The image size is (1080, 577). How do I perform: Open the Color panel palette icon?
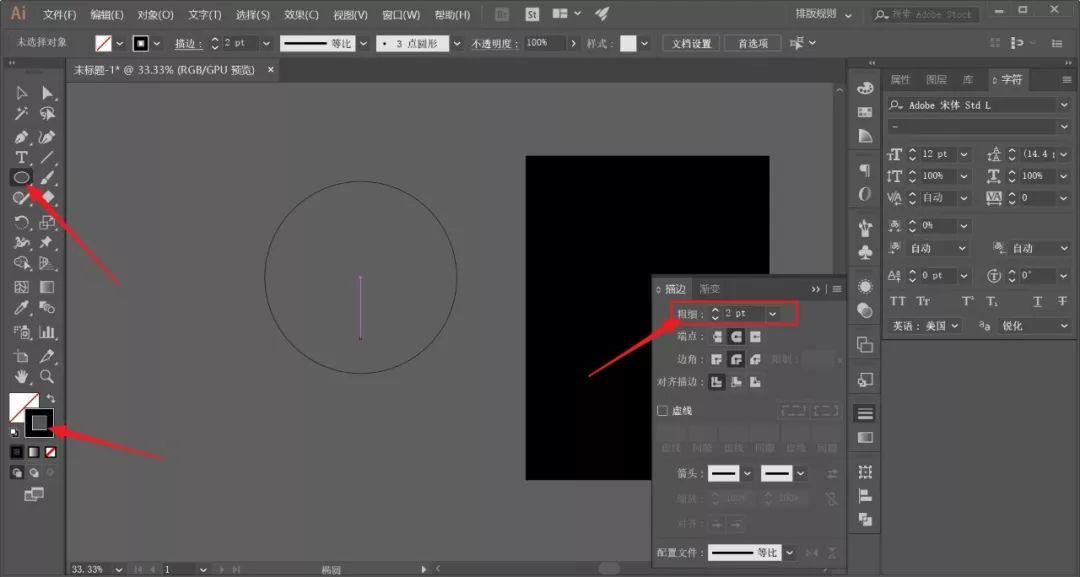pyautogui.click(x=865, y=88)
